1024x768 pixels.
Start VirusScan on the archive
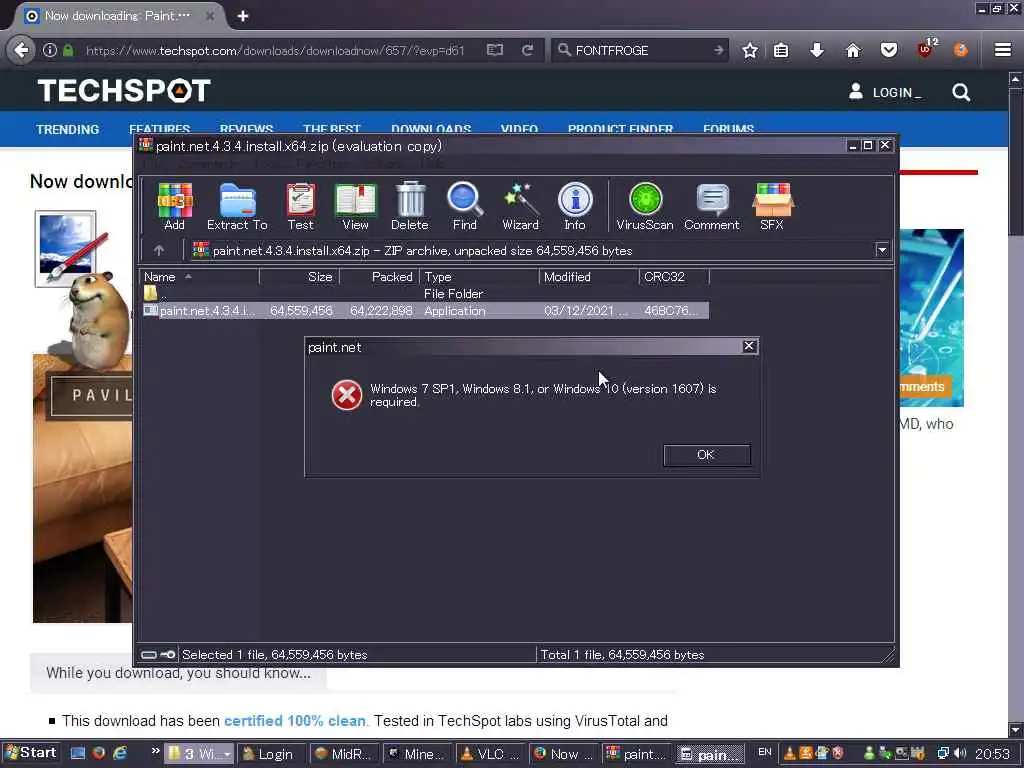click(x=645, y=206)
